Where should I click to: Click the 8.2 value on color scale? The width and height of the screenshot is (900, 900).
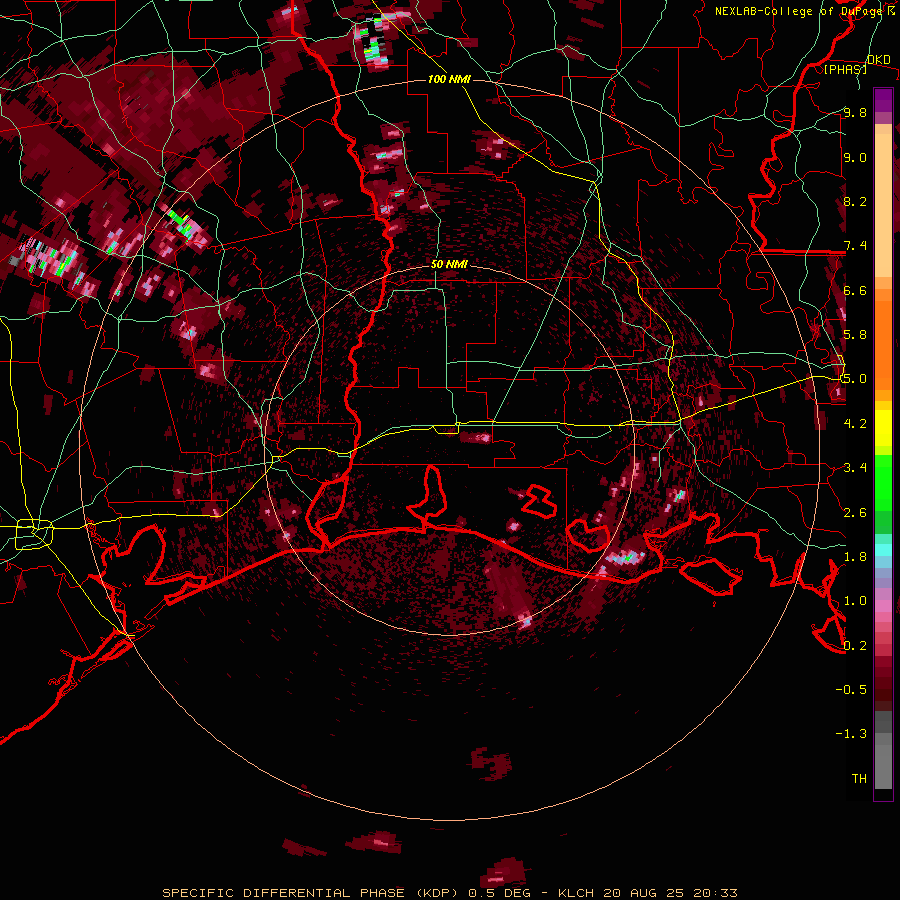(x=855, y=201)
